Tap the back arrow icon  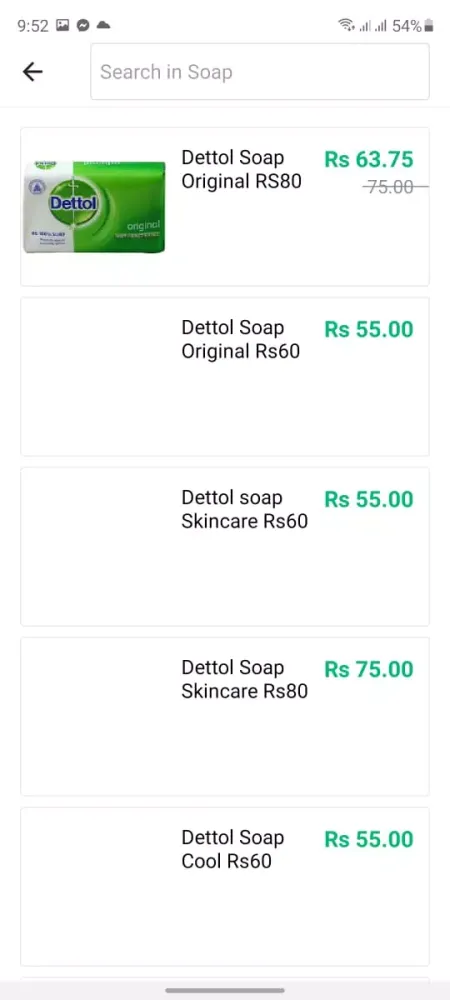(x=33, y=72)
